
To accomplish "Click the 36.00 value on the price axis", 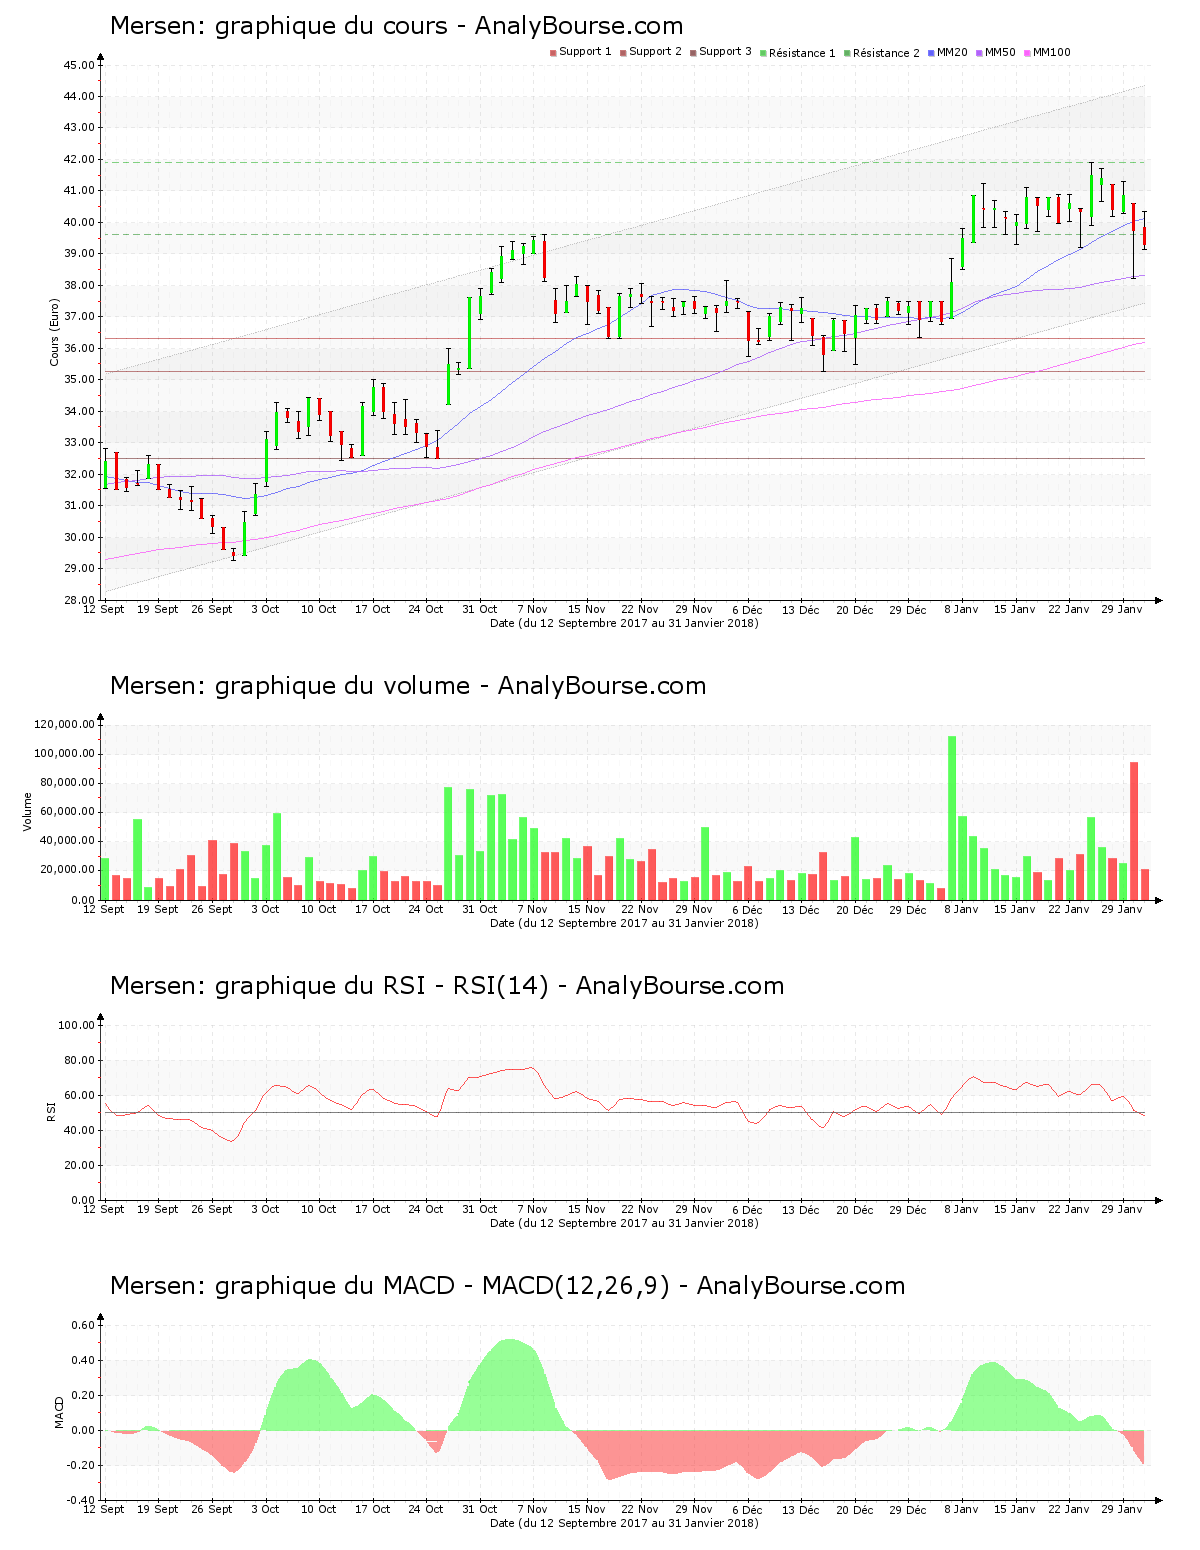I will pos(79,348).
